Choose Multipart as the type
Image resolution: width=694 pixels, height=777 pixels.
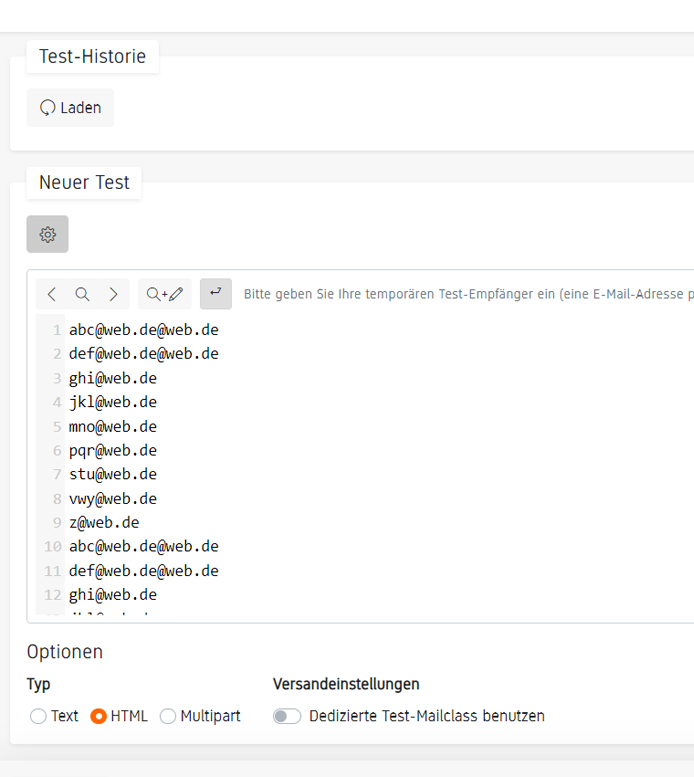tap(168, 716)
